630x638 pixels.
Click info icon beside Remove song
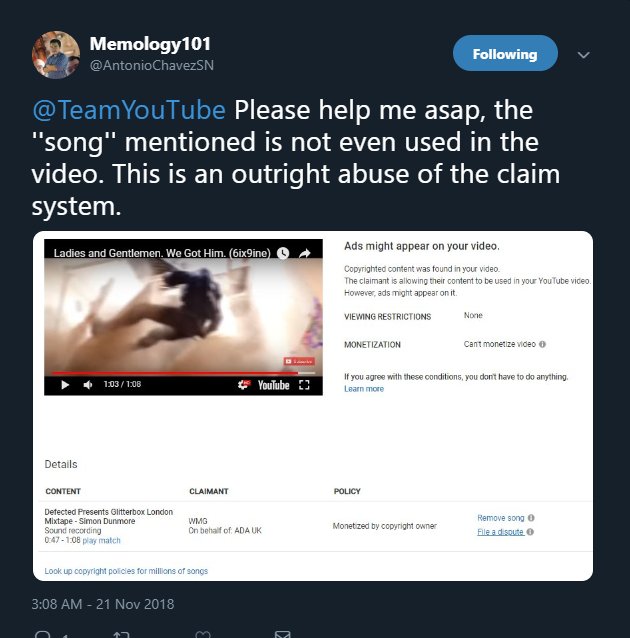point(531,518)
